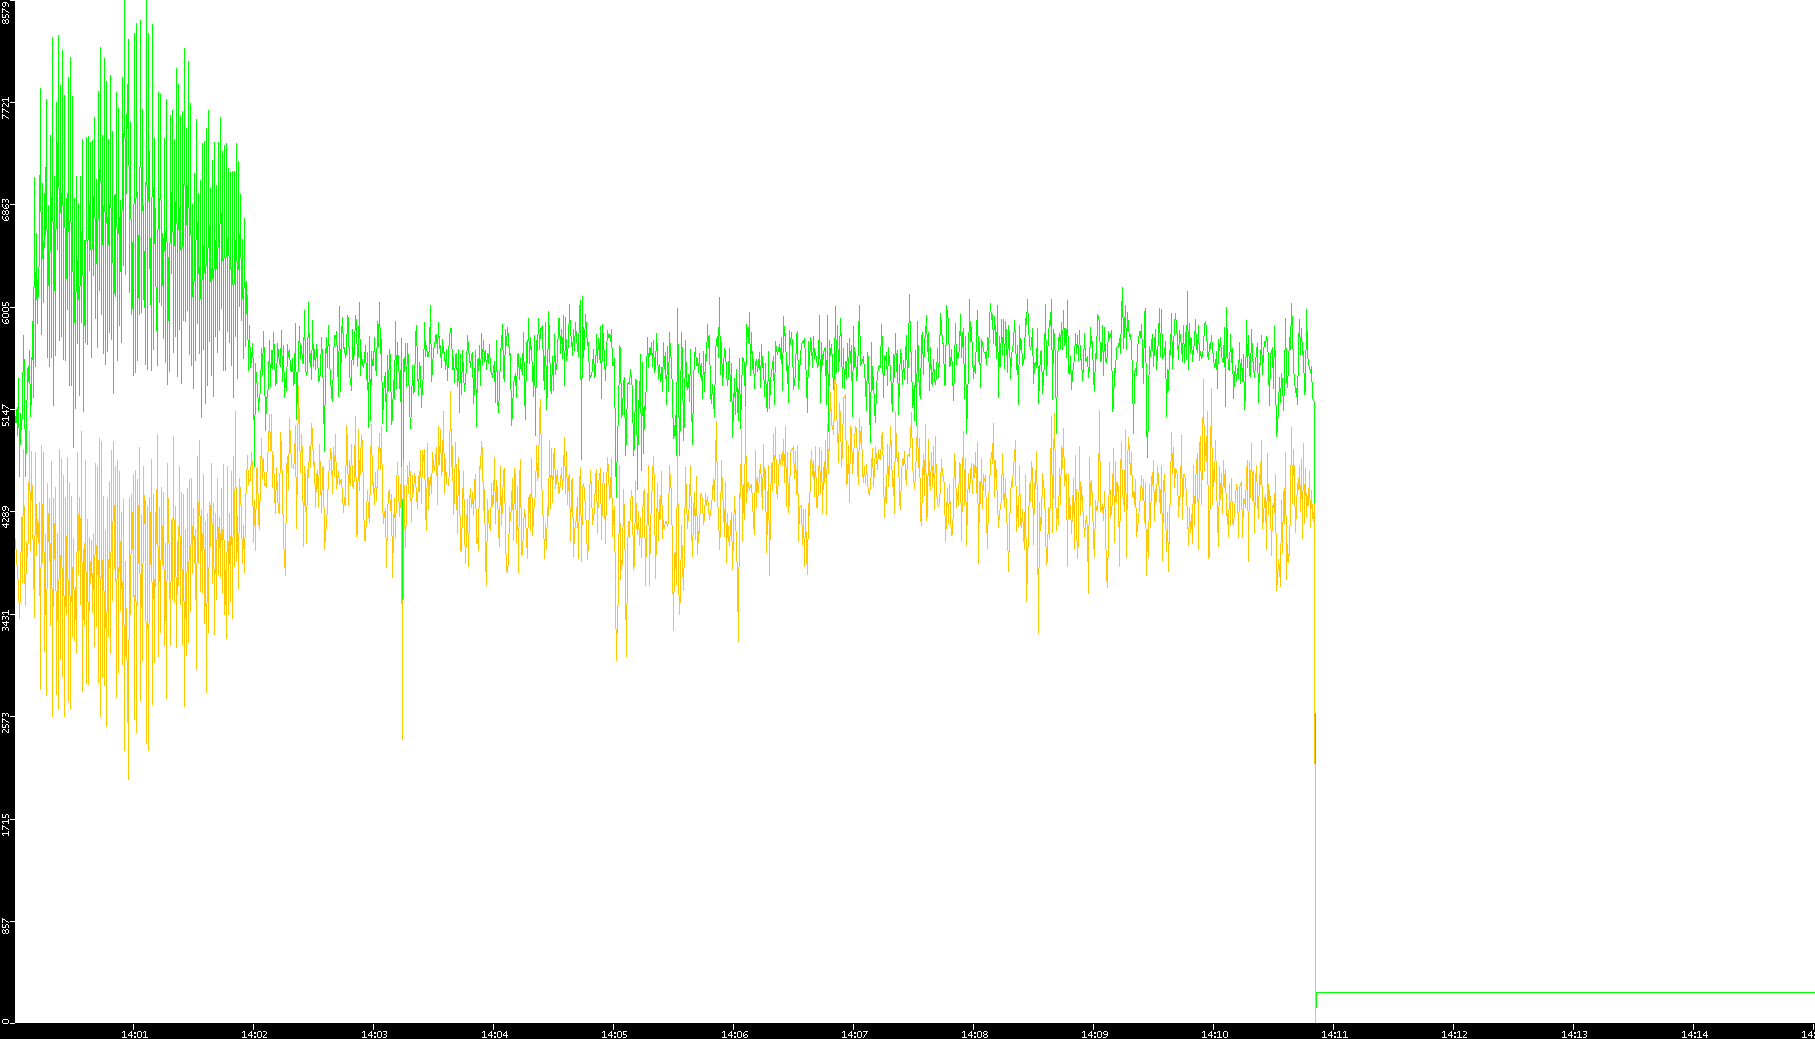
Task: Click the 2573 y-axis label
Action: [x=7, y=723]
